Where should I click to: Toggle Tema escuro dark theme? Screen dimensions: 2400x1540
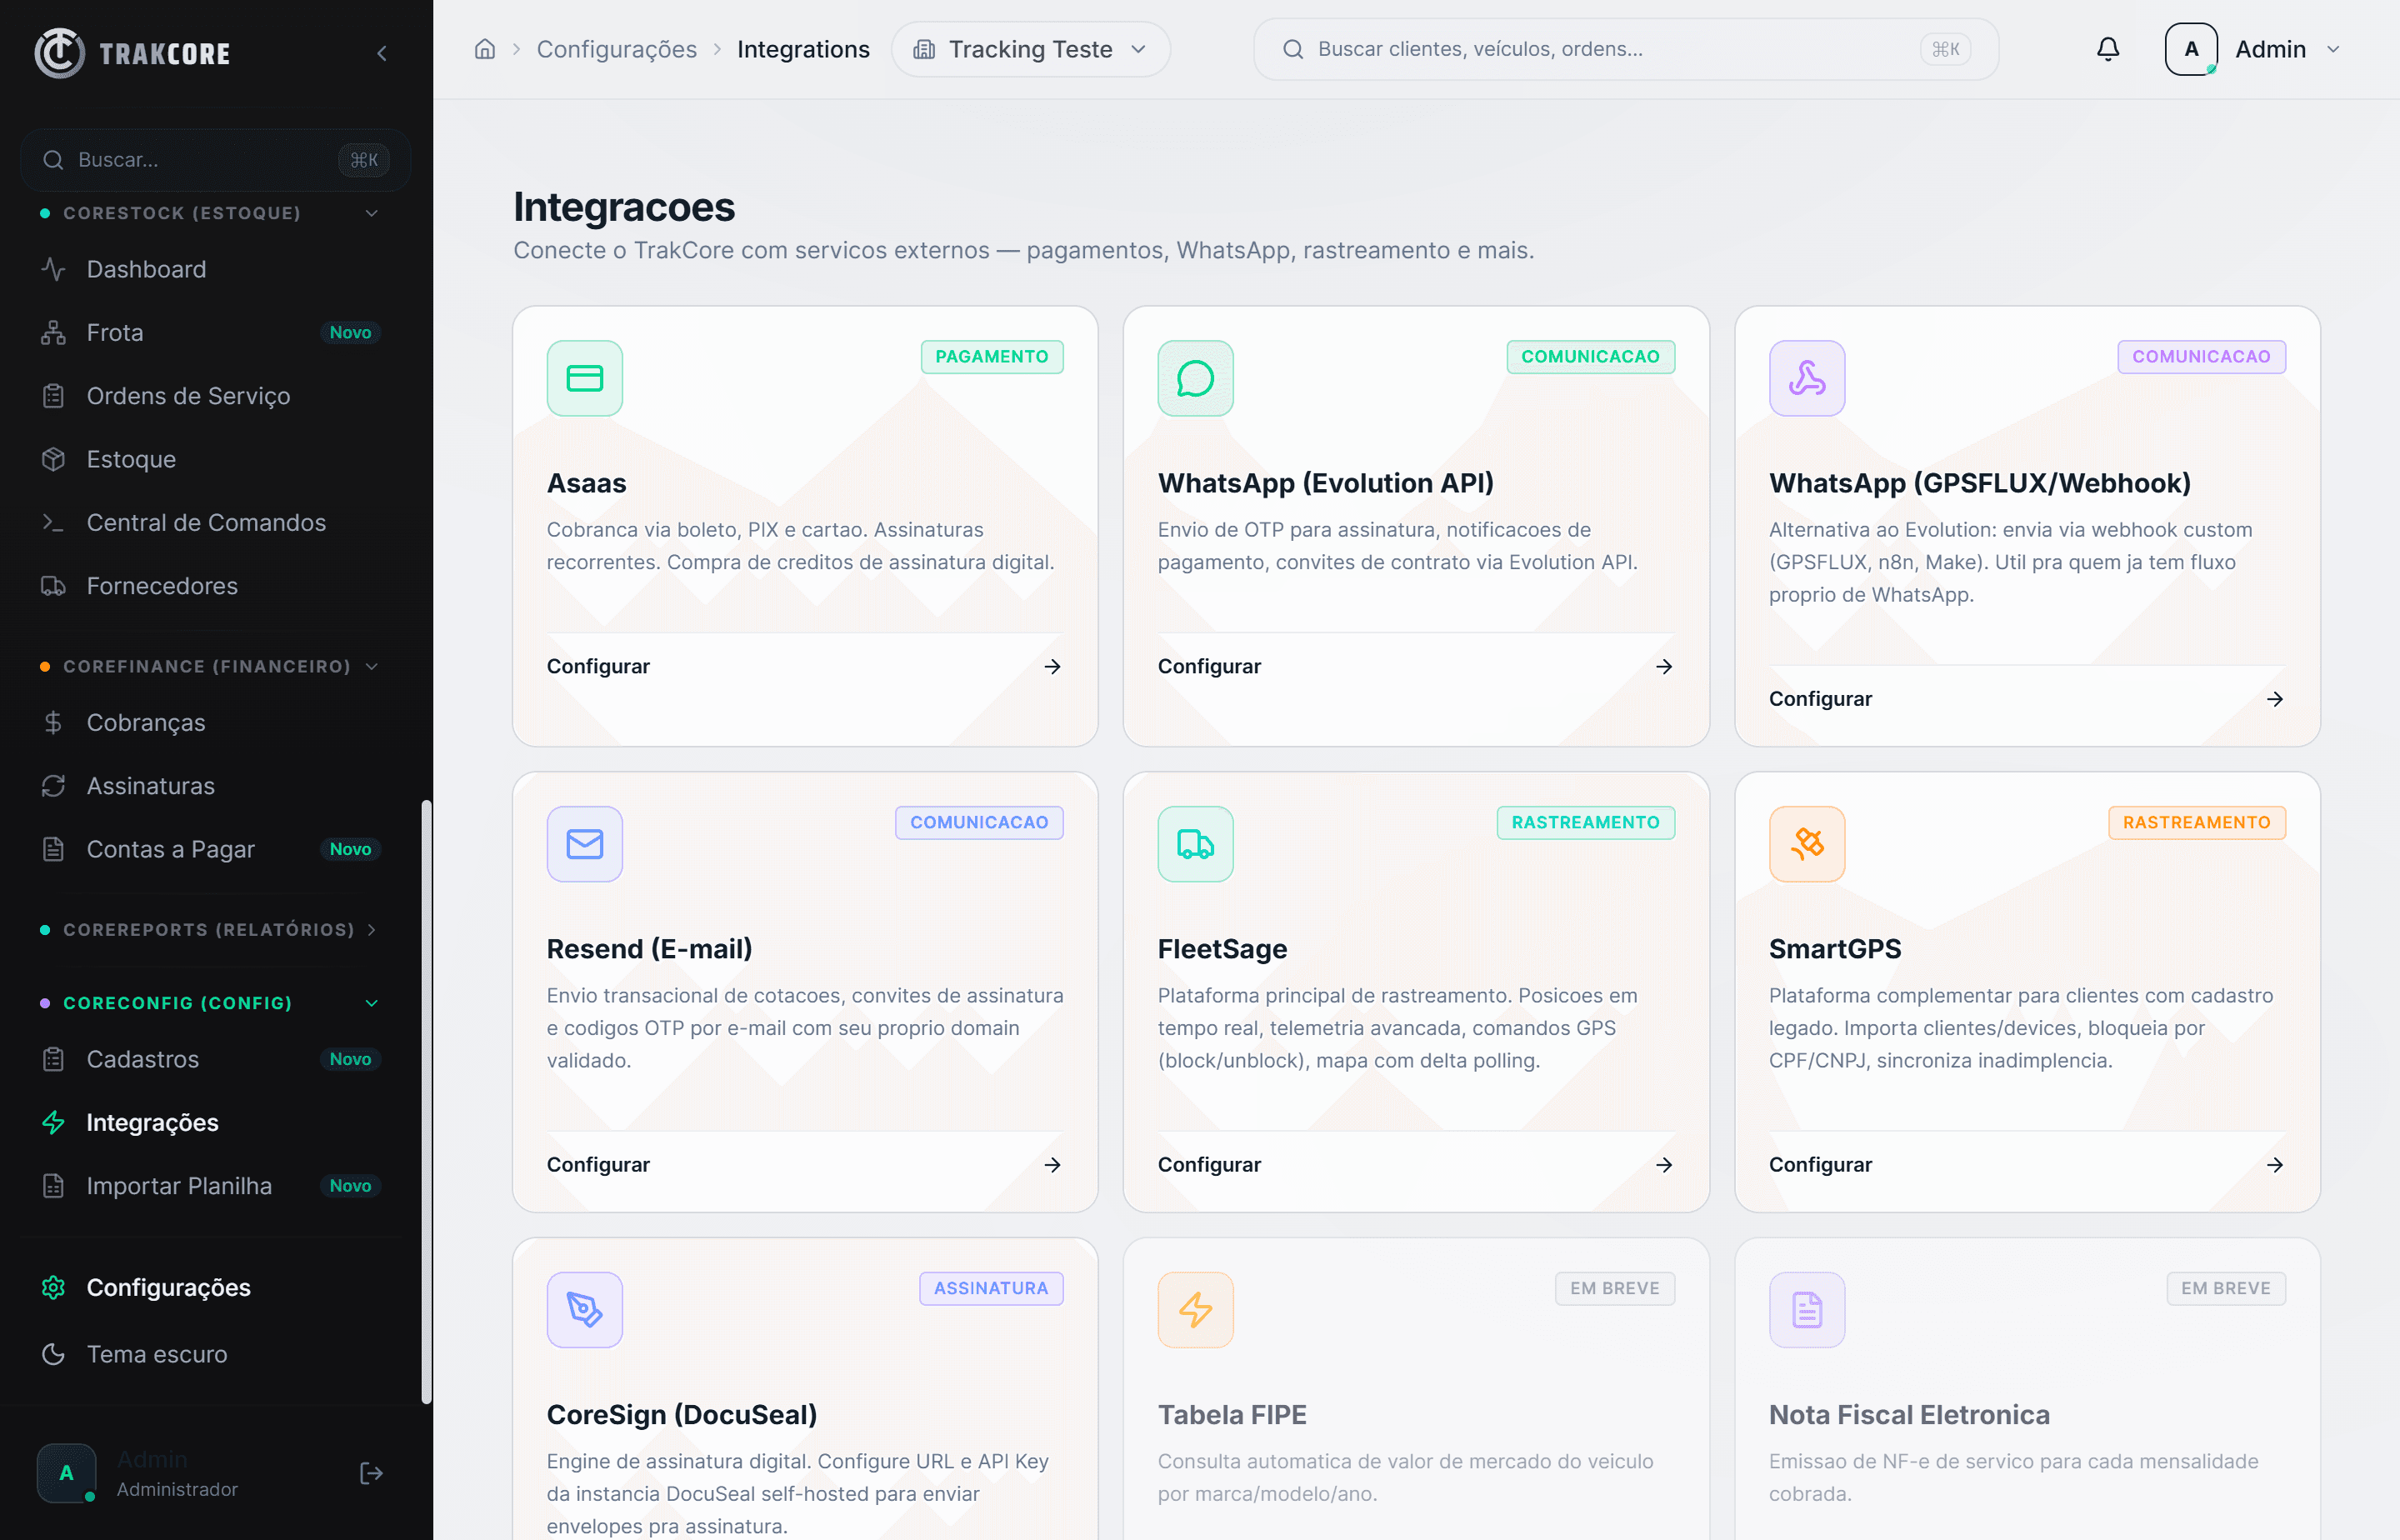tap(215, 1354)
